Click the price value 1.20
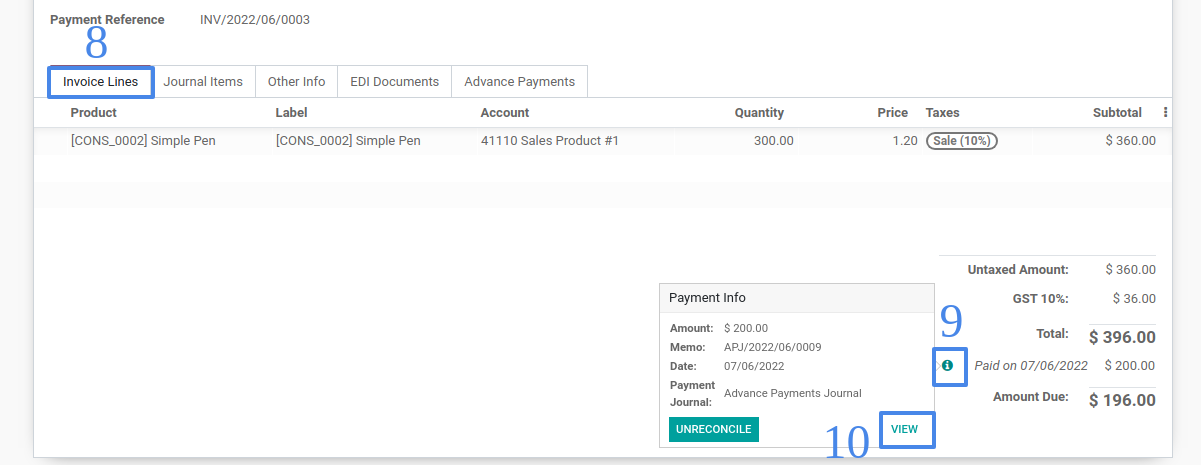This screenshot has width=1201, height=465. (x=905, y=141)
